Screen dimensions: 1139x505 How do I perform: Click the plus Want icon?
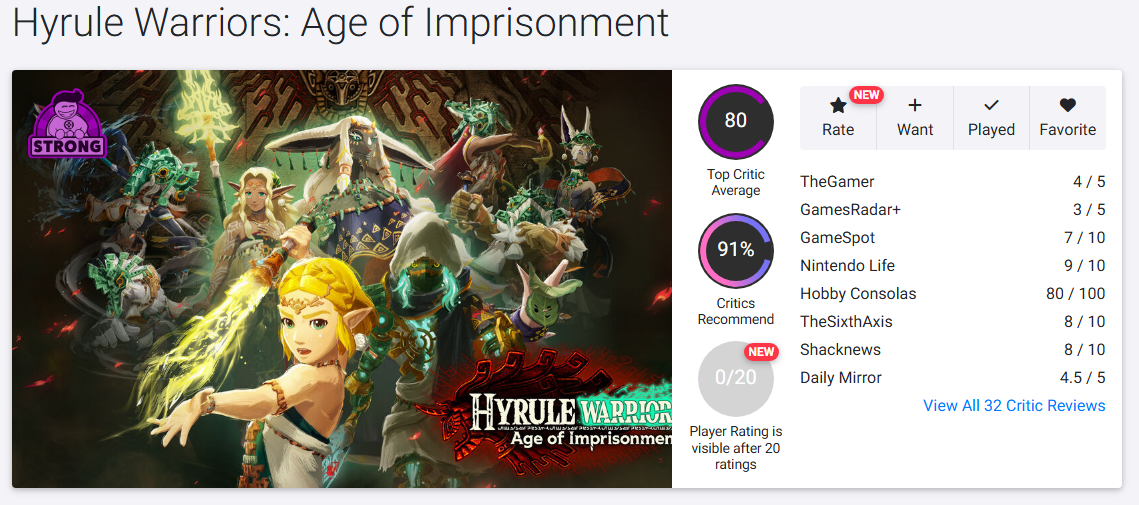[x=915, y=106]
